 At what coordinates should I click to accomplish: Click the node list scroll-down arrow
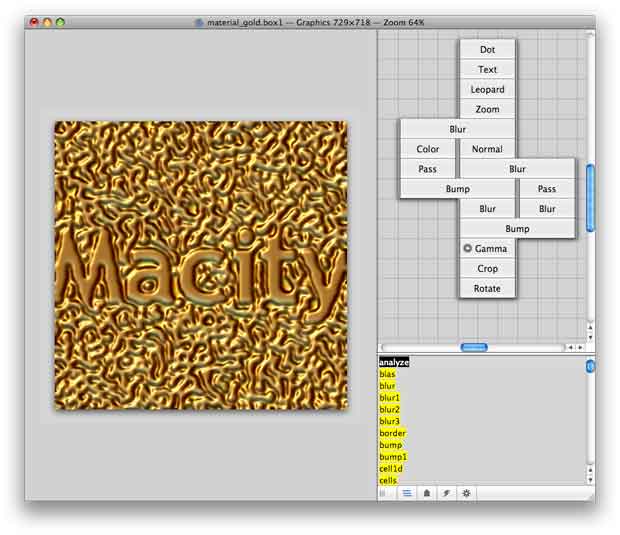point(590,480)
